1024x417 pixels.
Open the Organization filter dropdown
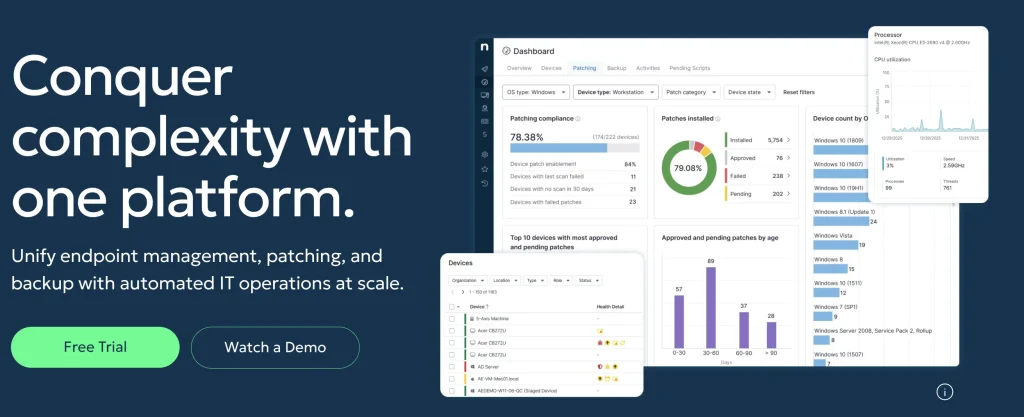click(468, 280)
